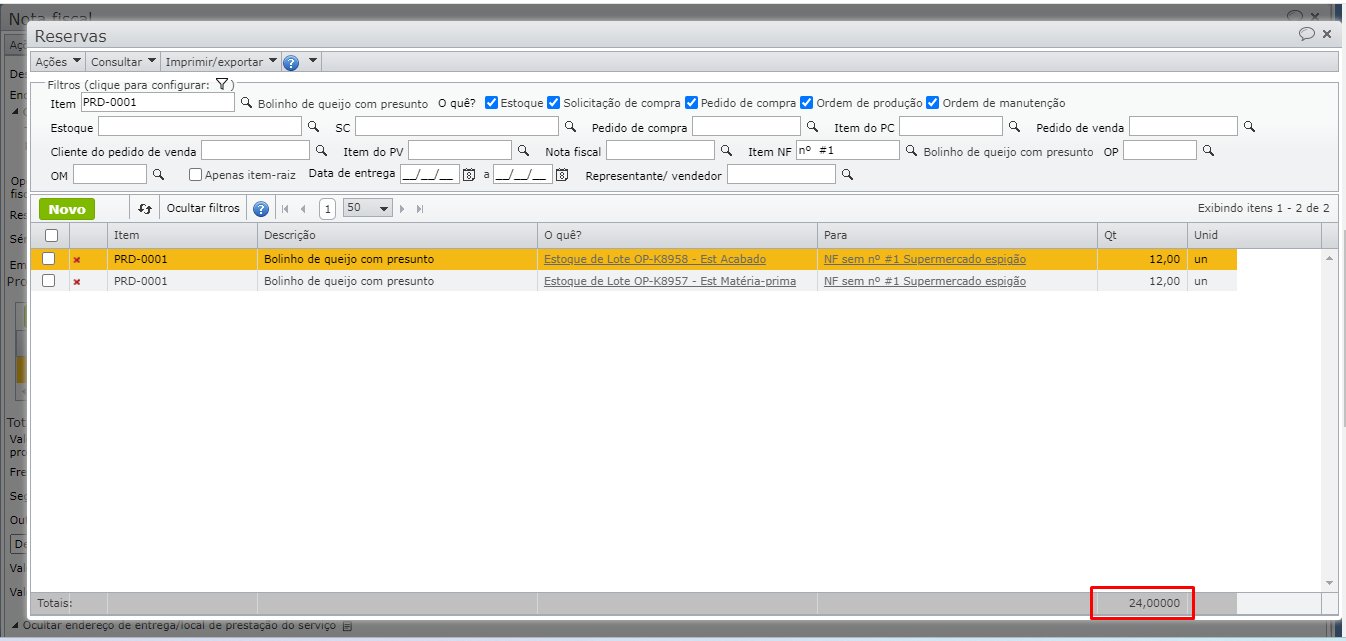Toggle the Pedido de compra checkbox

pos(692,102)
